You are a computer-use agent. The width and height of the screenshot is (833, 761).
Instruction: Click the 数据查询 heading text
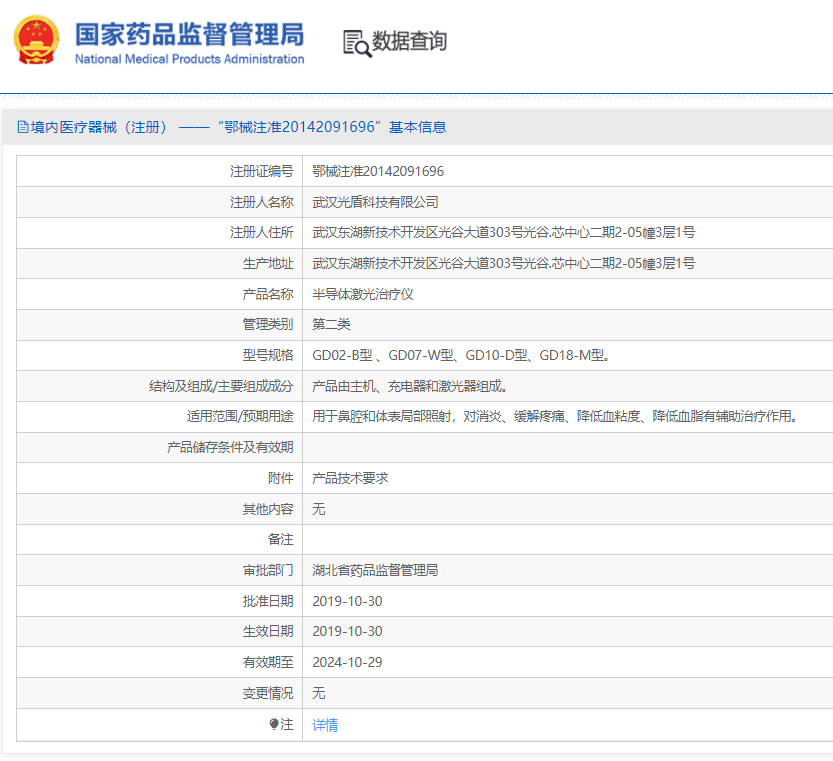409,41
